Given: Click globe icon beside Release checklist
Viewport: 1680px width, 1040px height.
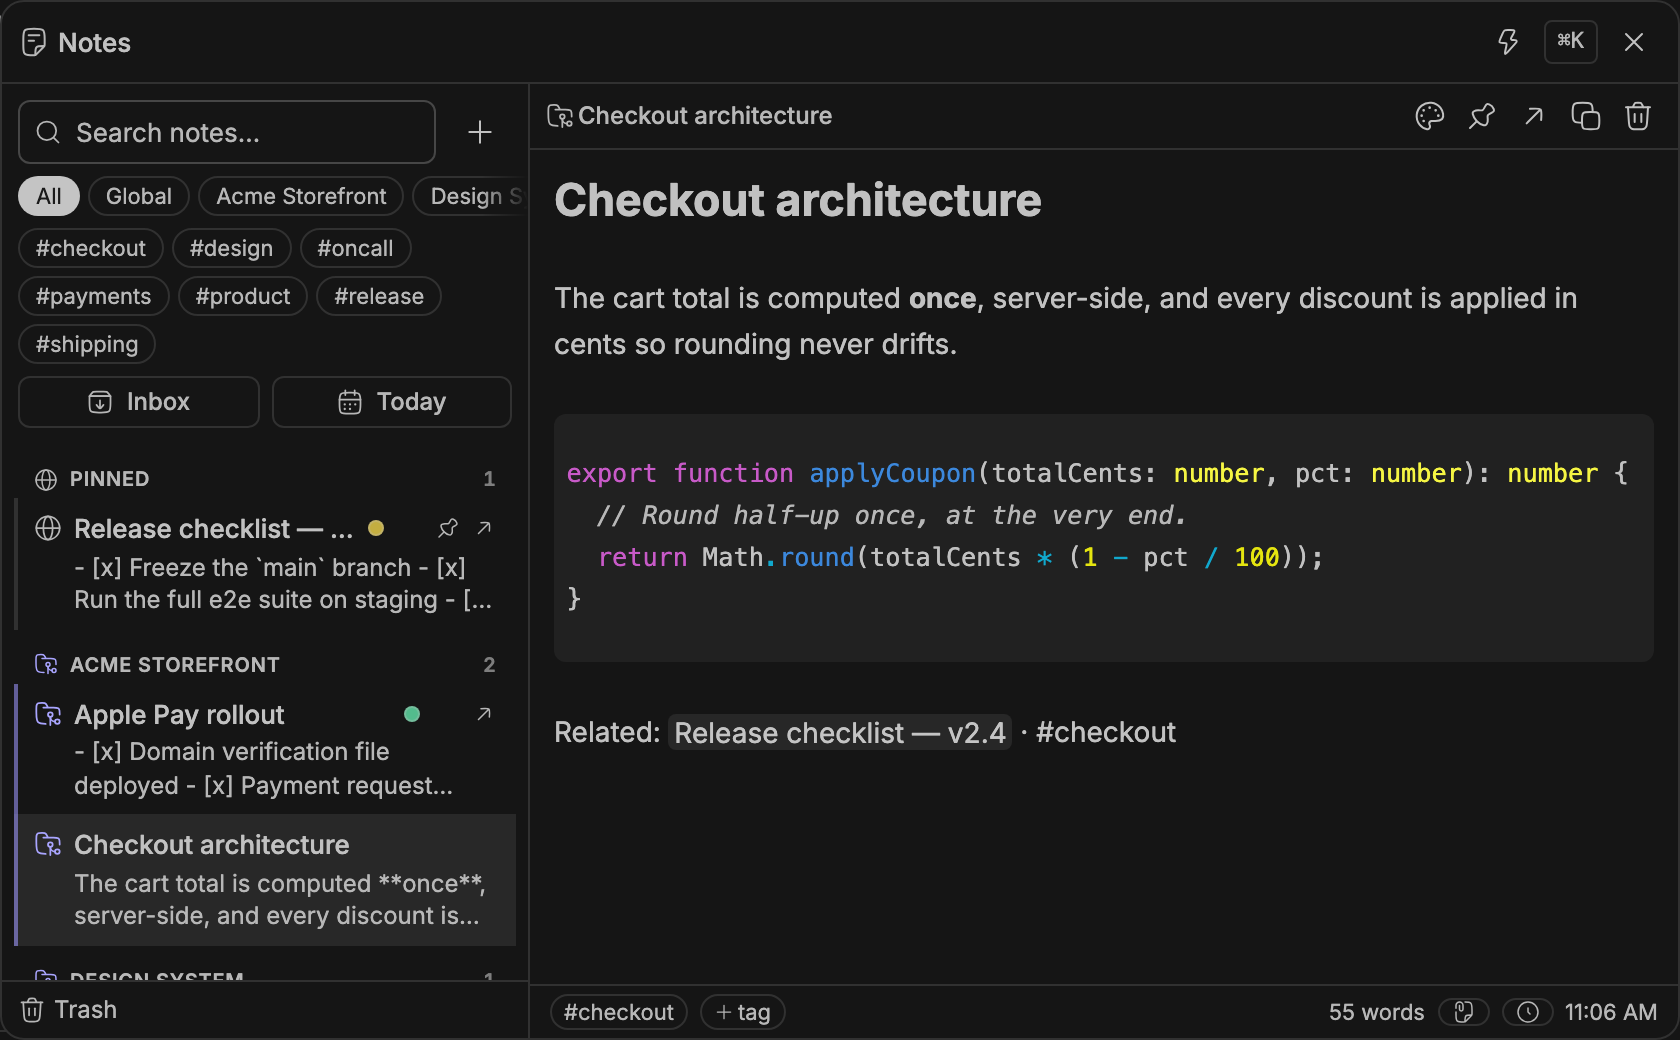Looking at the screenshot, I should [x=48, y=528].
